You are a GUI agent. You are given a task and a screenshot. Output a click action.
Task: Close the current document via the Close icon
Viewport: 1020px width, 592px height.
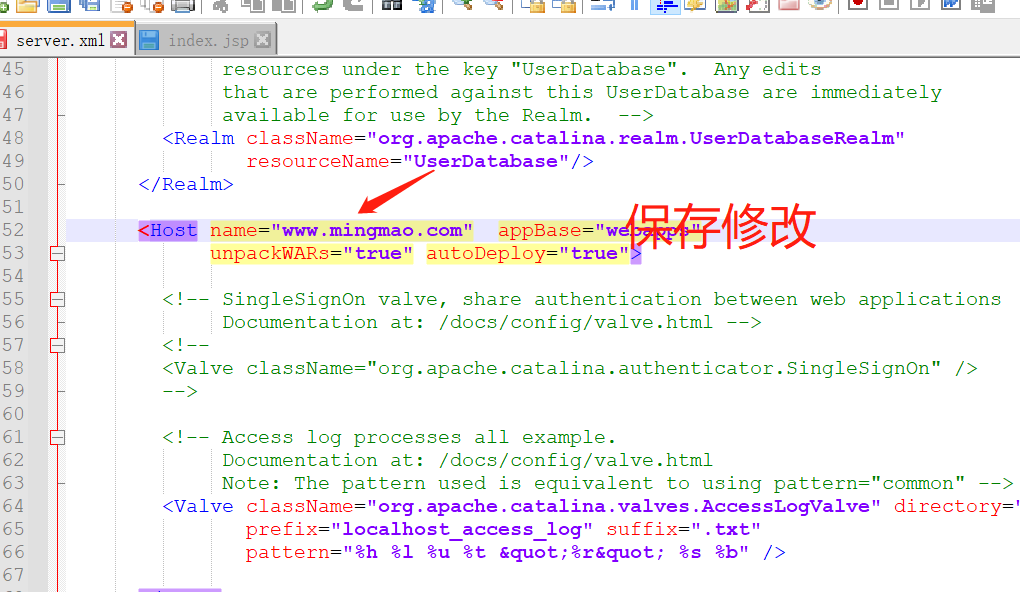click(122, 6)
